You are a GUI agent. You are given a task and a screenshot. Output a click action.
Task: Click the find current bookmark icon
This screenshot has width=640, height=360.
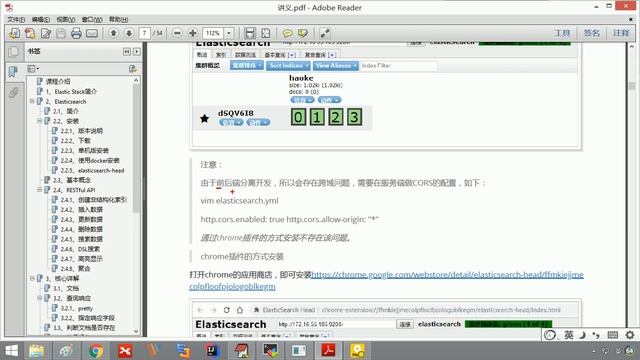click(132, 69)
